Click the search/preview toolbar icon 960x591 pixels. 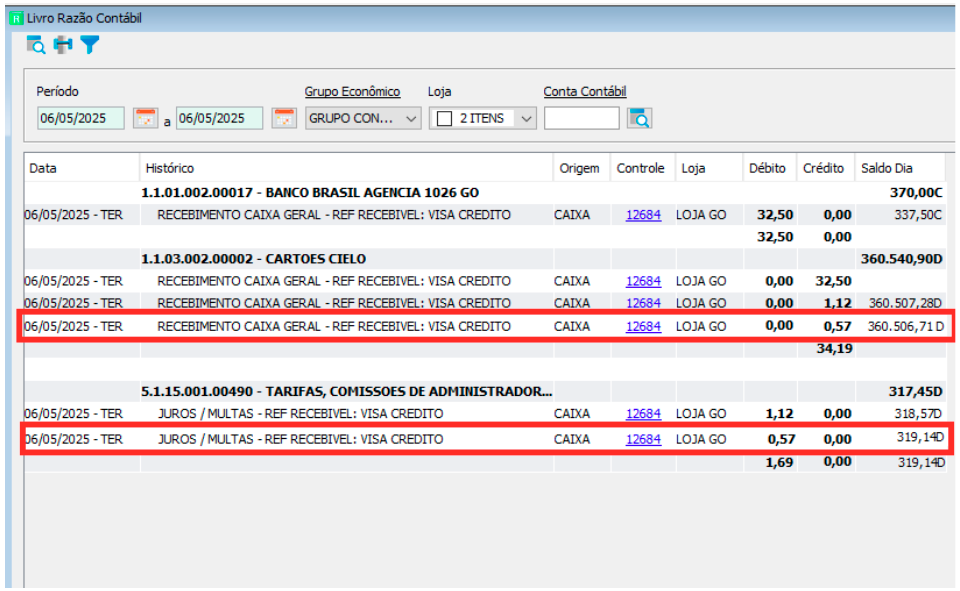pos(36,45)
